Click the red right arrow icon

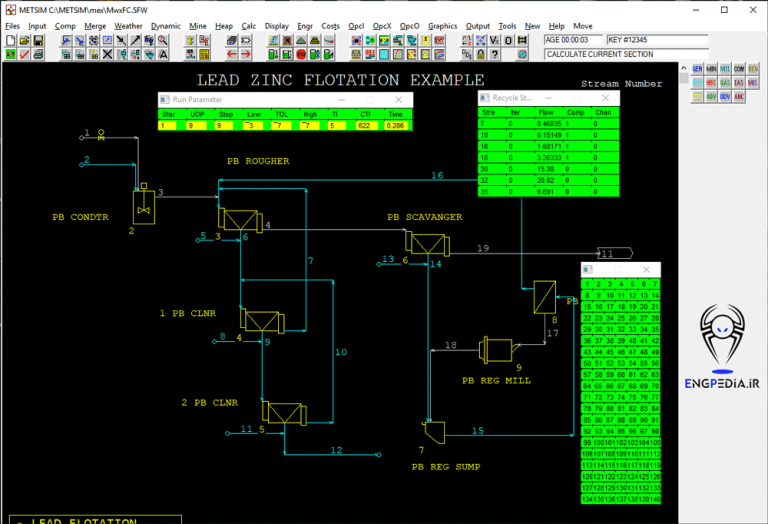click(x=245, y=54)
